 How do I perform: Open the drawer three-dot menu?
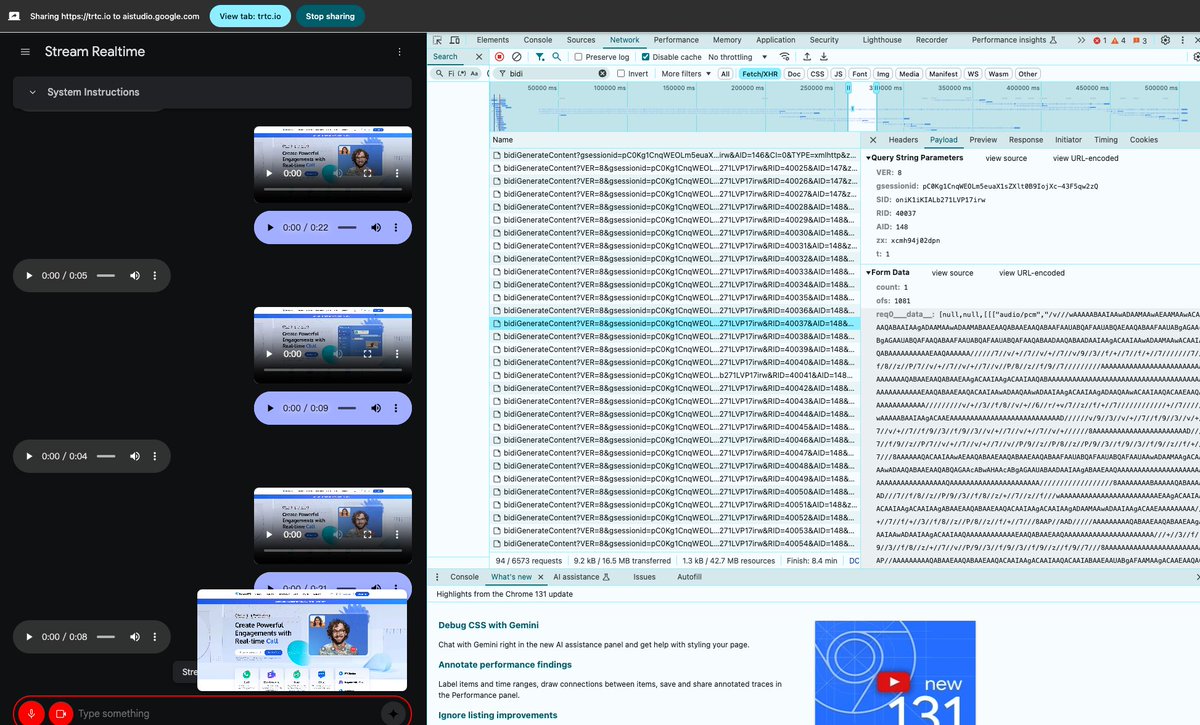pos(437,577)
